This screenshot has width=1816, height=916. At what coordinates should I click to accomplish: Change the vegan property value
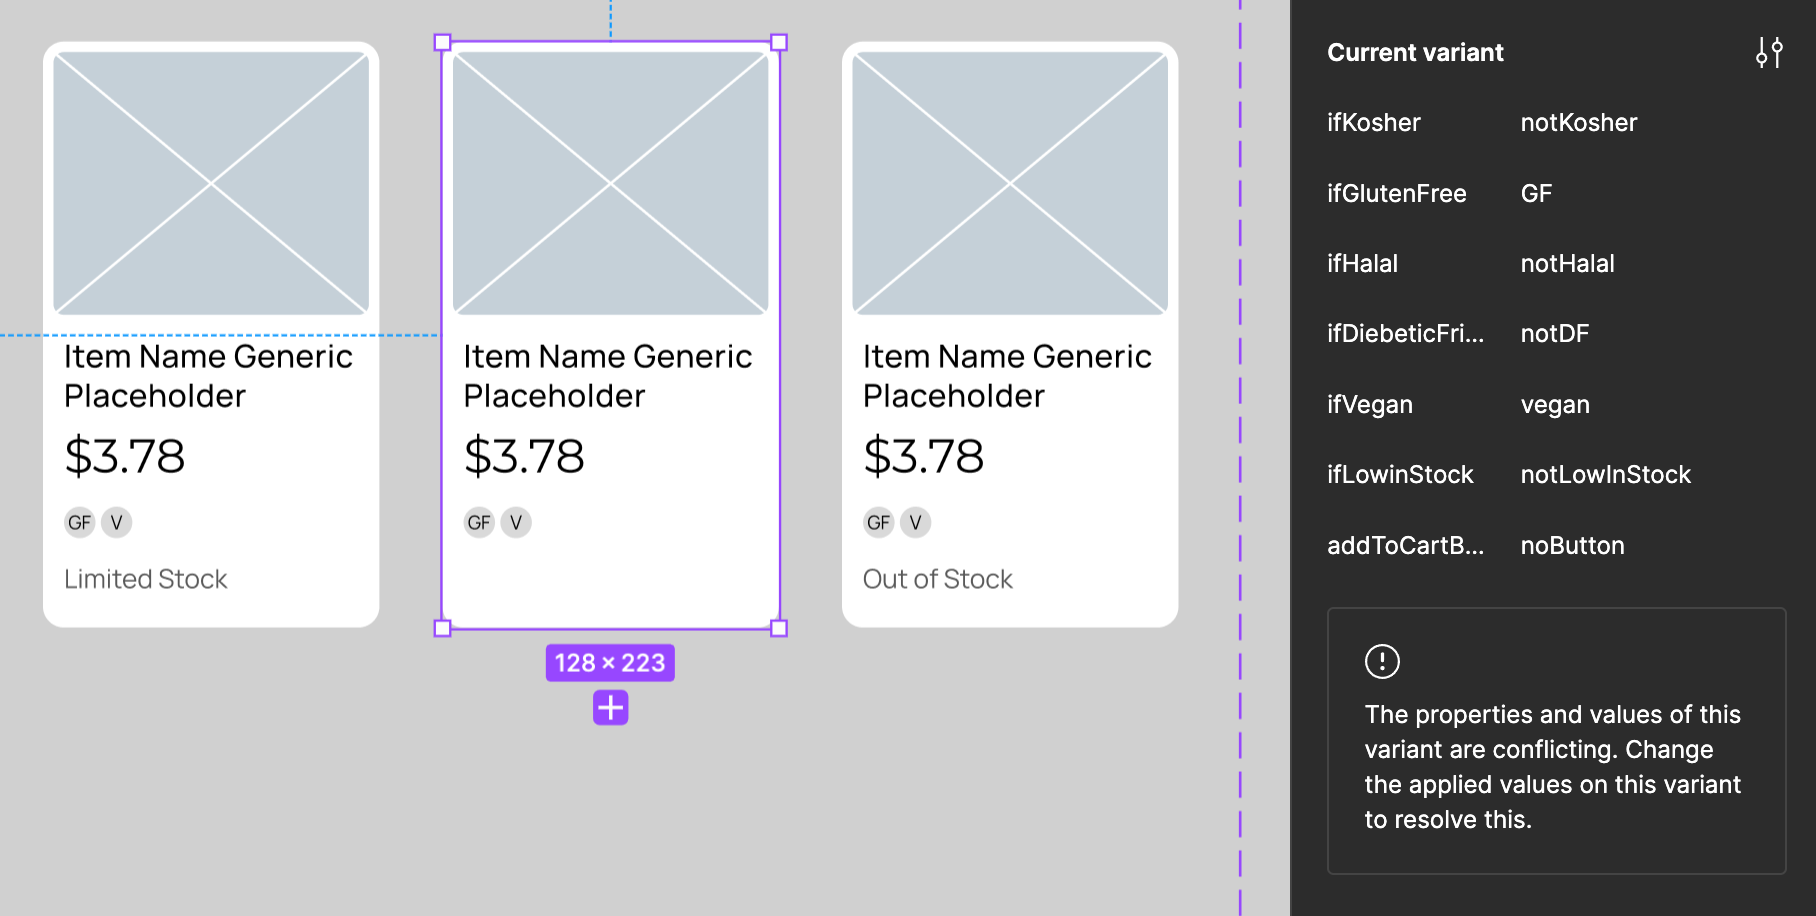point(1555,405)
